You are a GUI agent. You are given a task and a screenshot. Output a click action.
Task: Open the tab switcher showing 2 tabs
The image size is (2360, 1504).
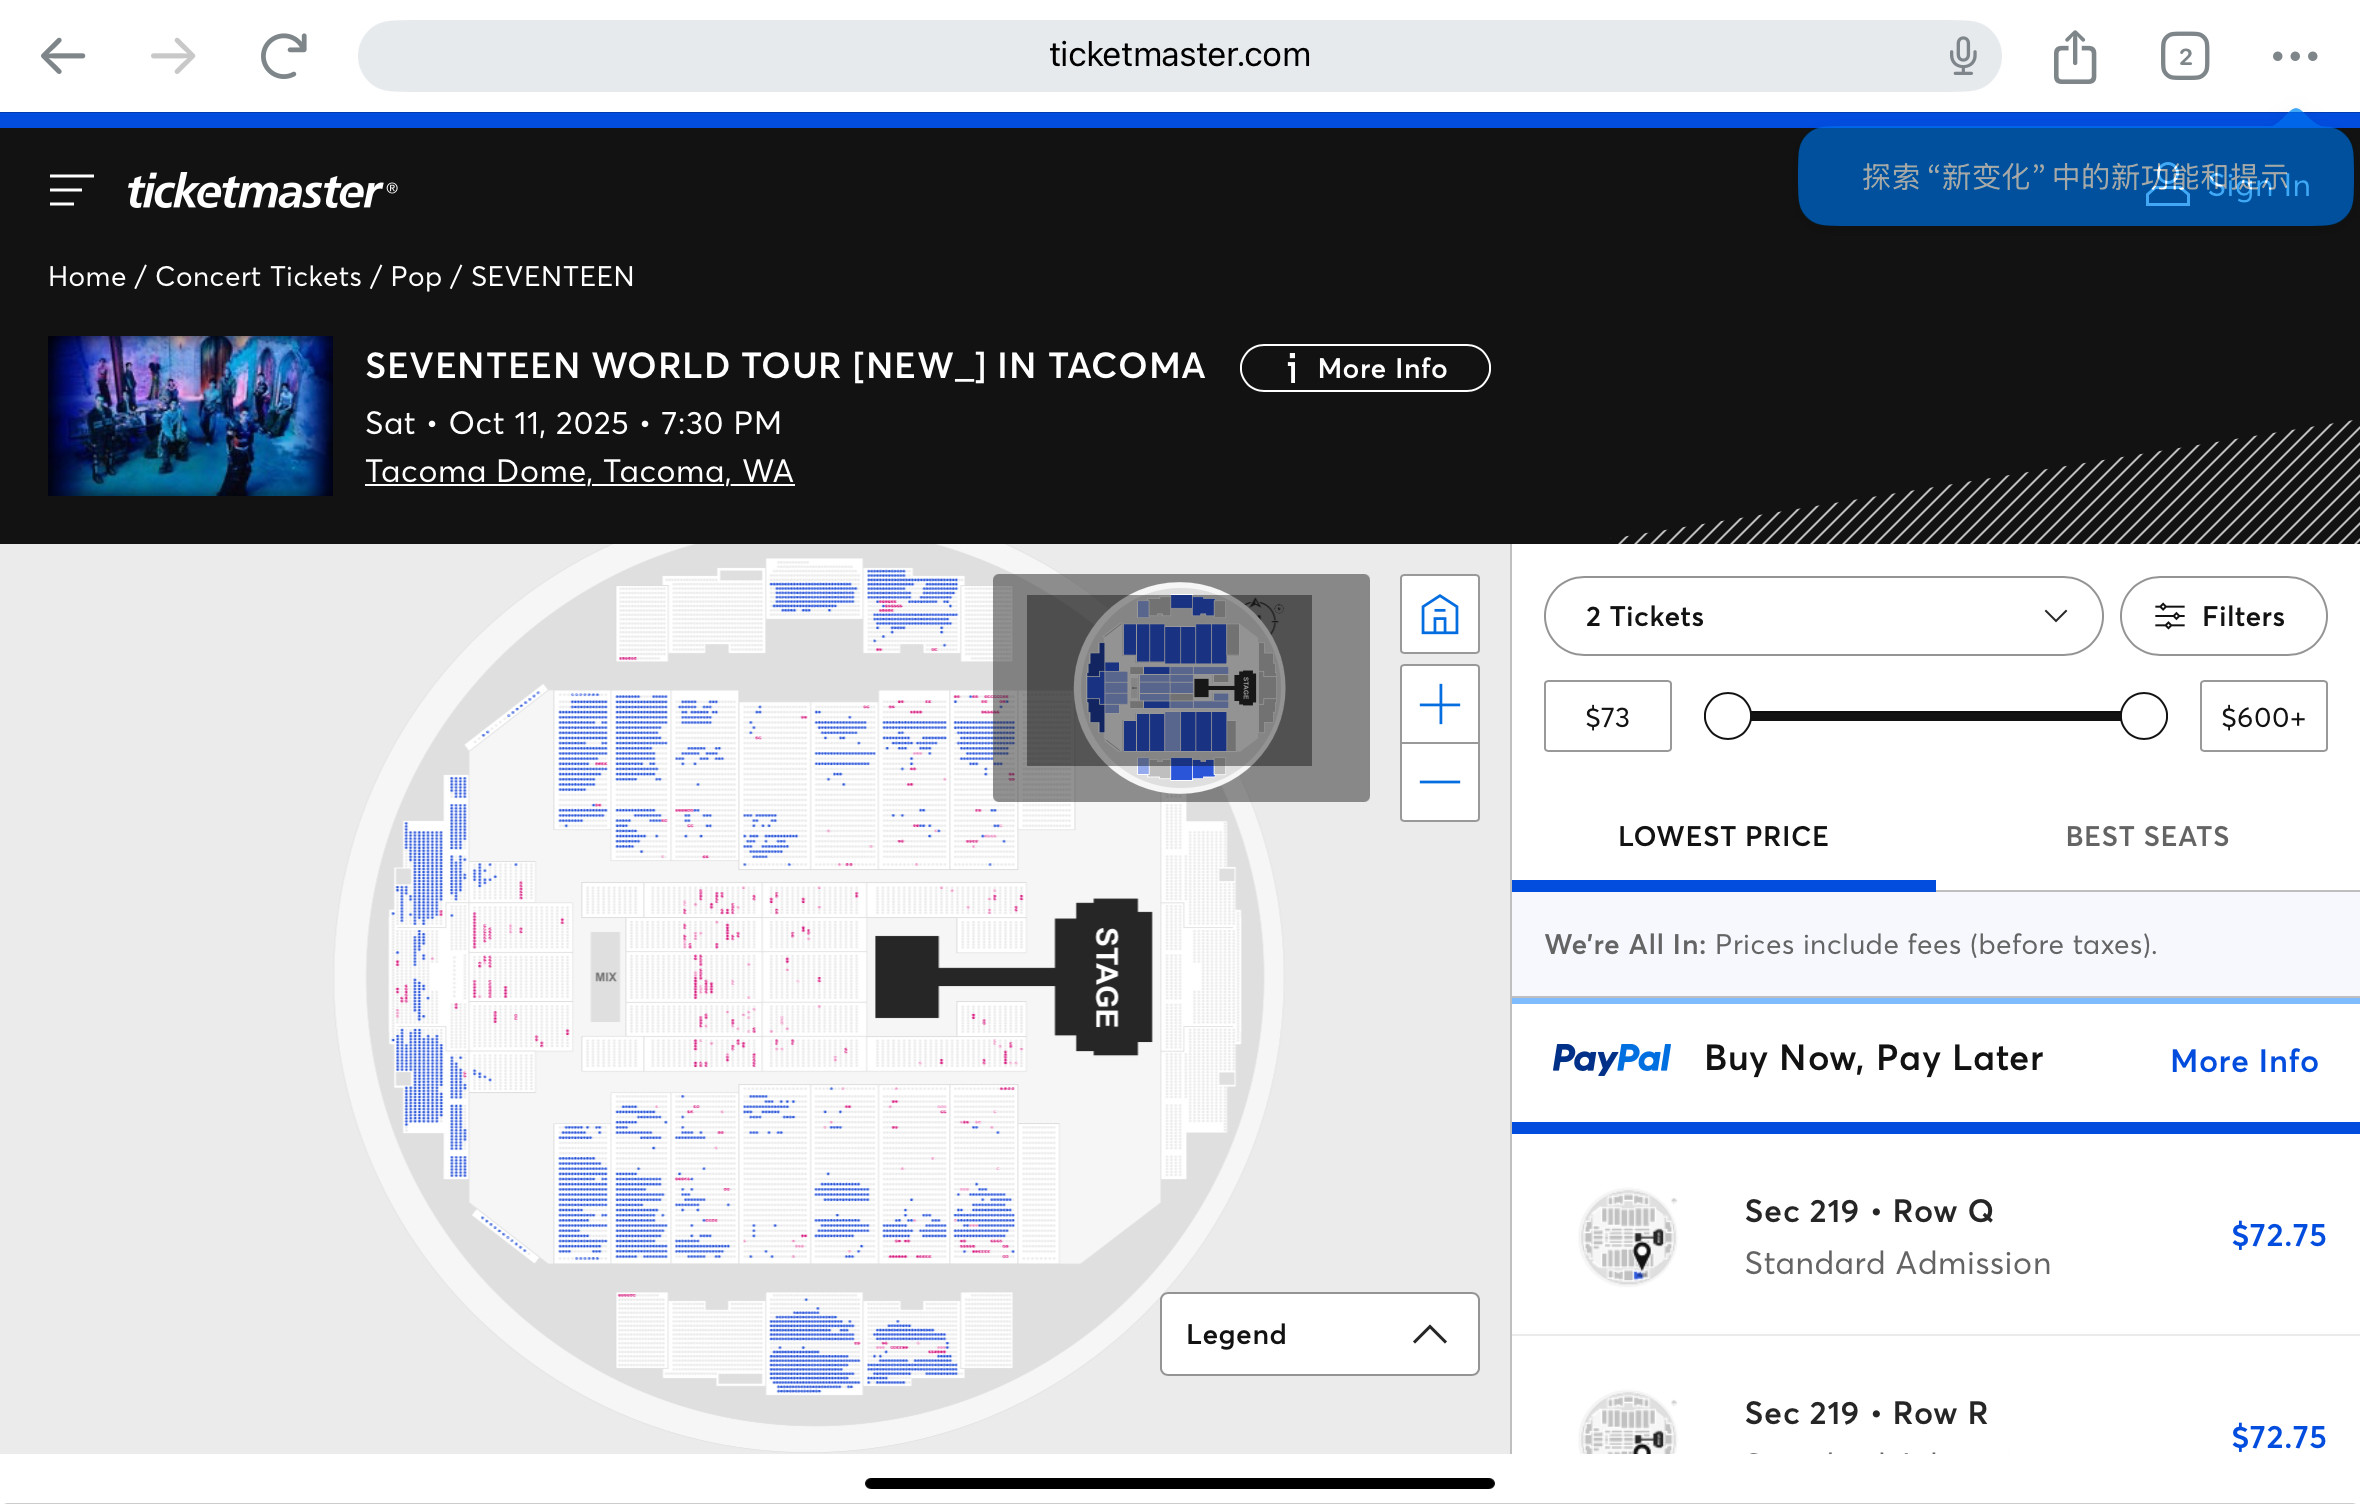2185,56
